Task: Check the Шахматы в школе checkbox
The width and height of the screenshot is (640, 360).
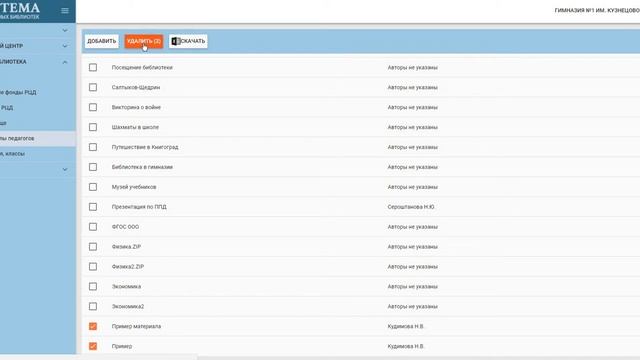Action: pos(93,127)
